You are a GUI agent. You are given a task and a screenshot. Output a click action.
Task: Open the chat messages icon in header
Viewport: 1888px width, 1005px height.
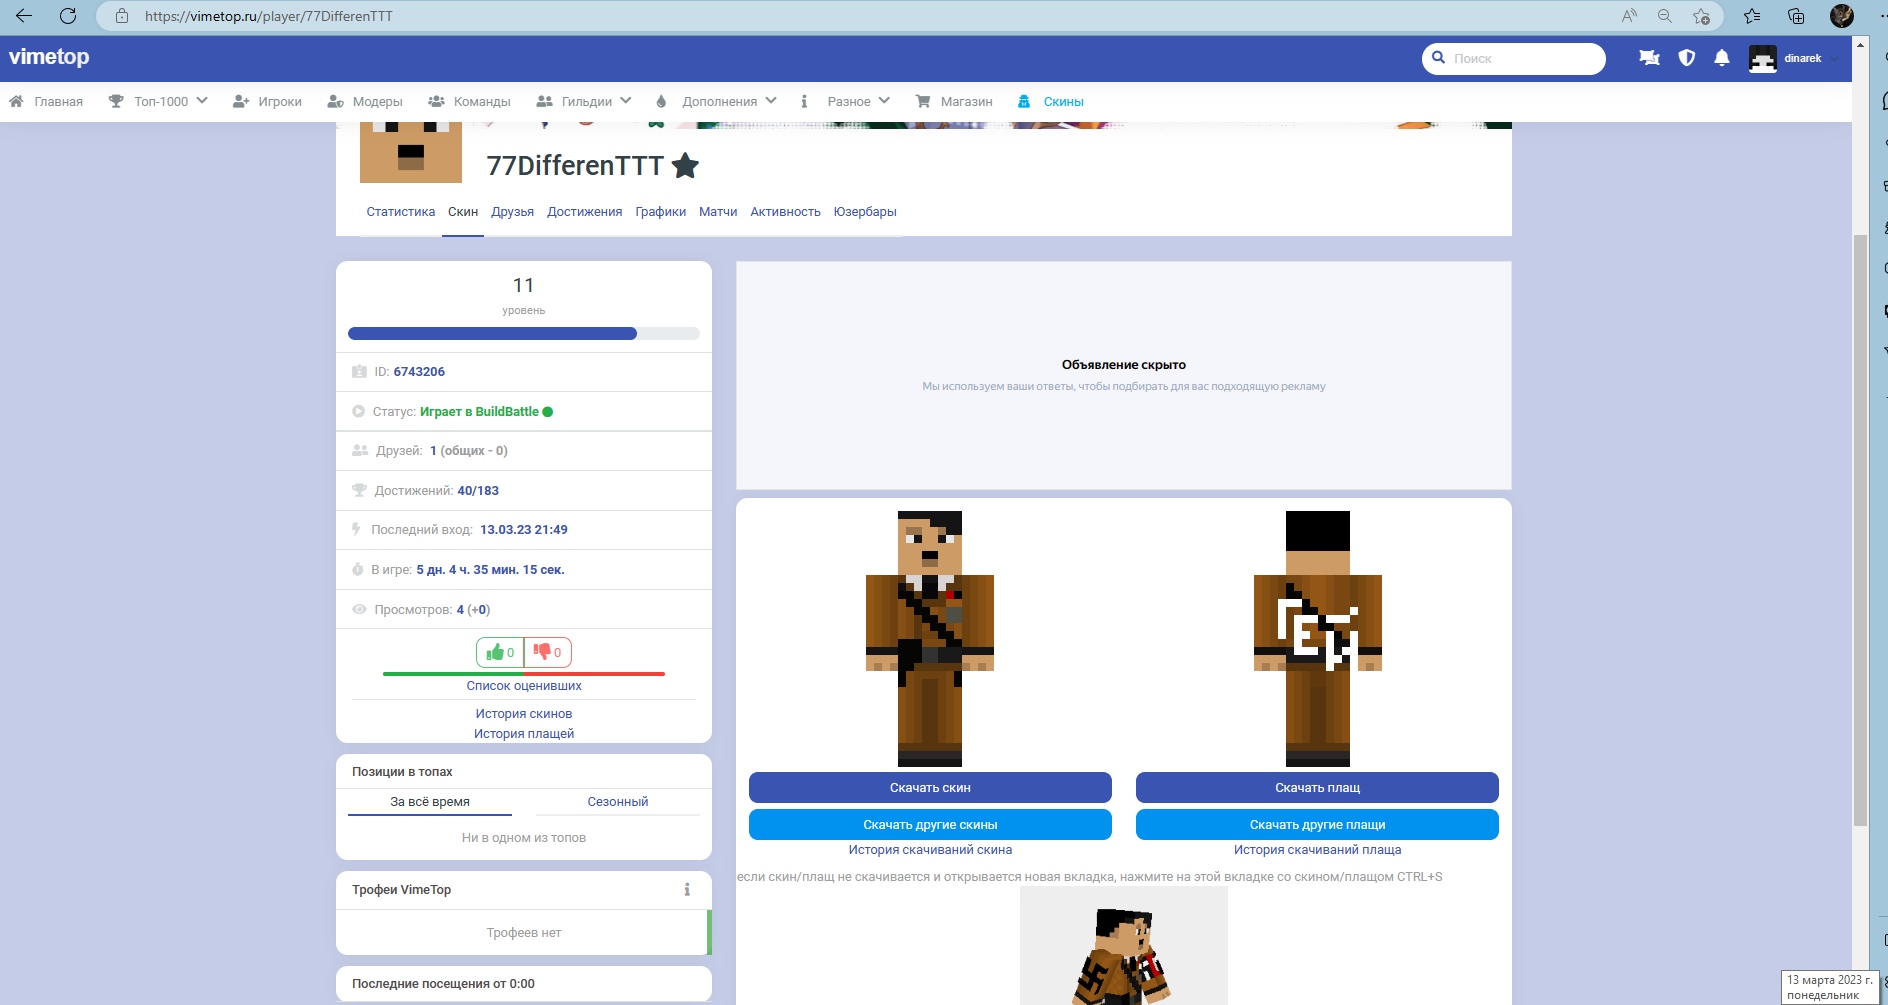click(x=1649, y=58)
